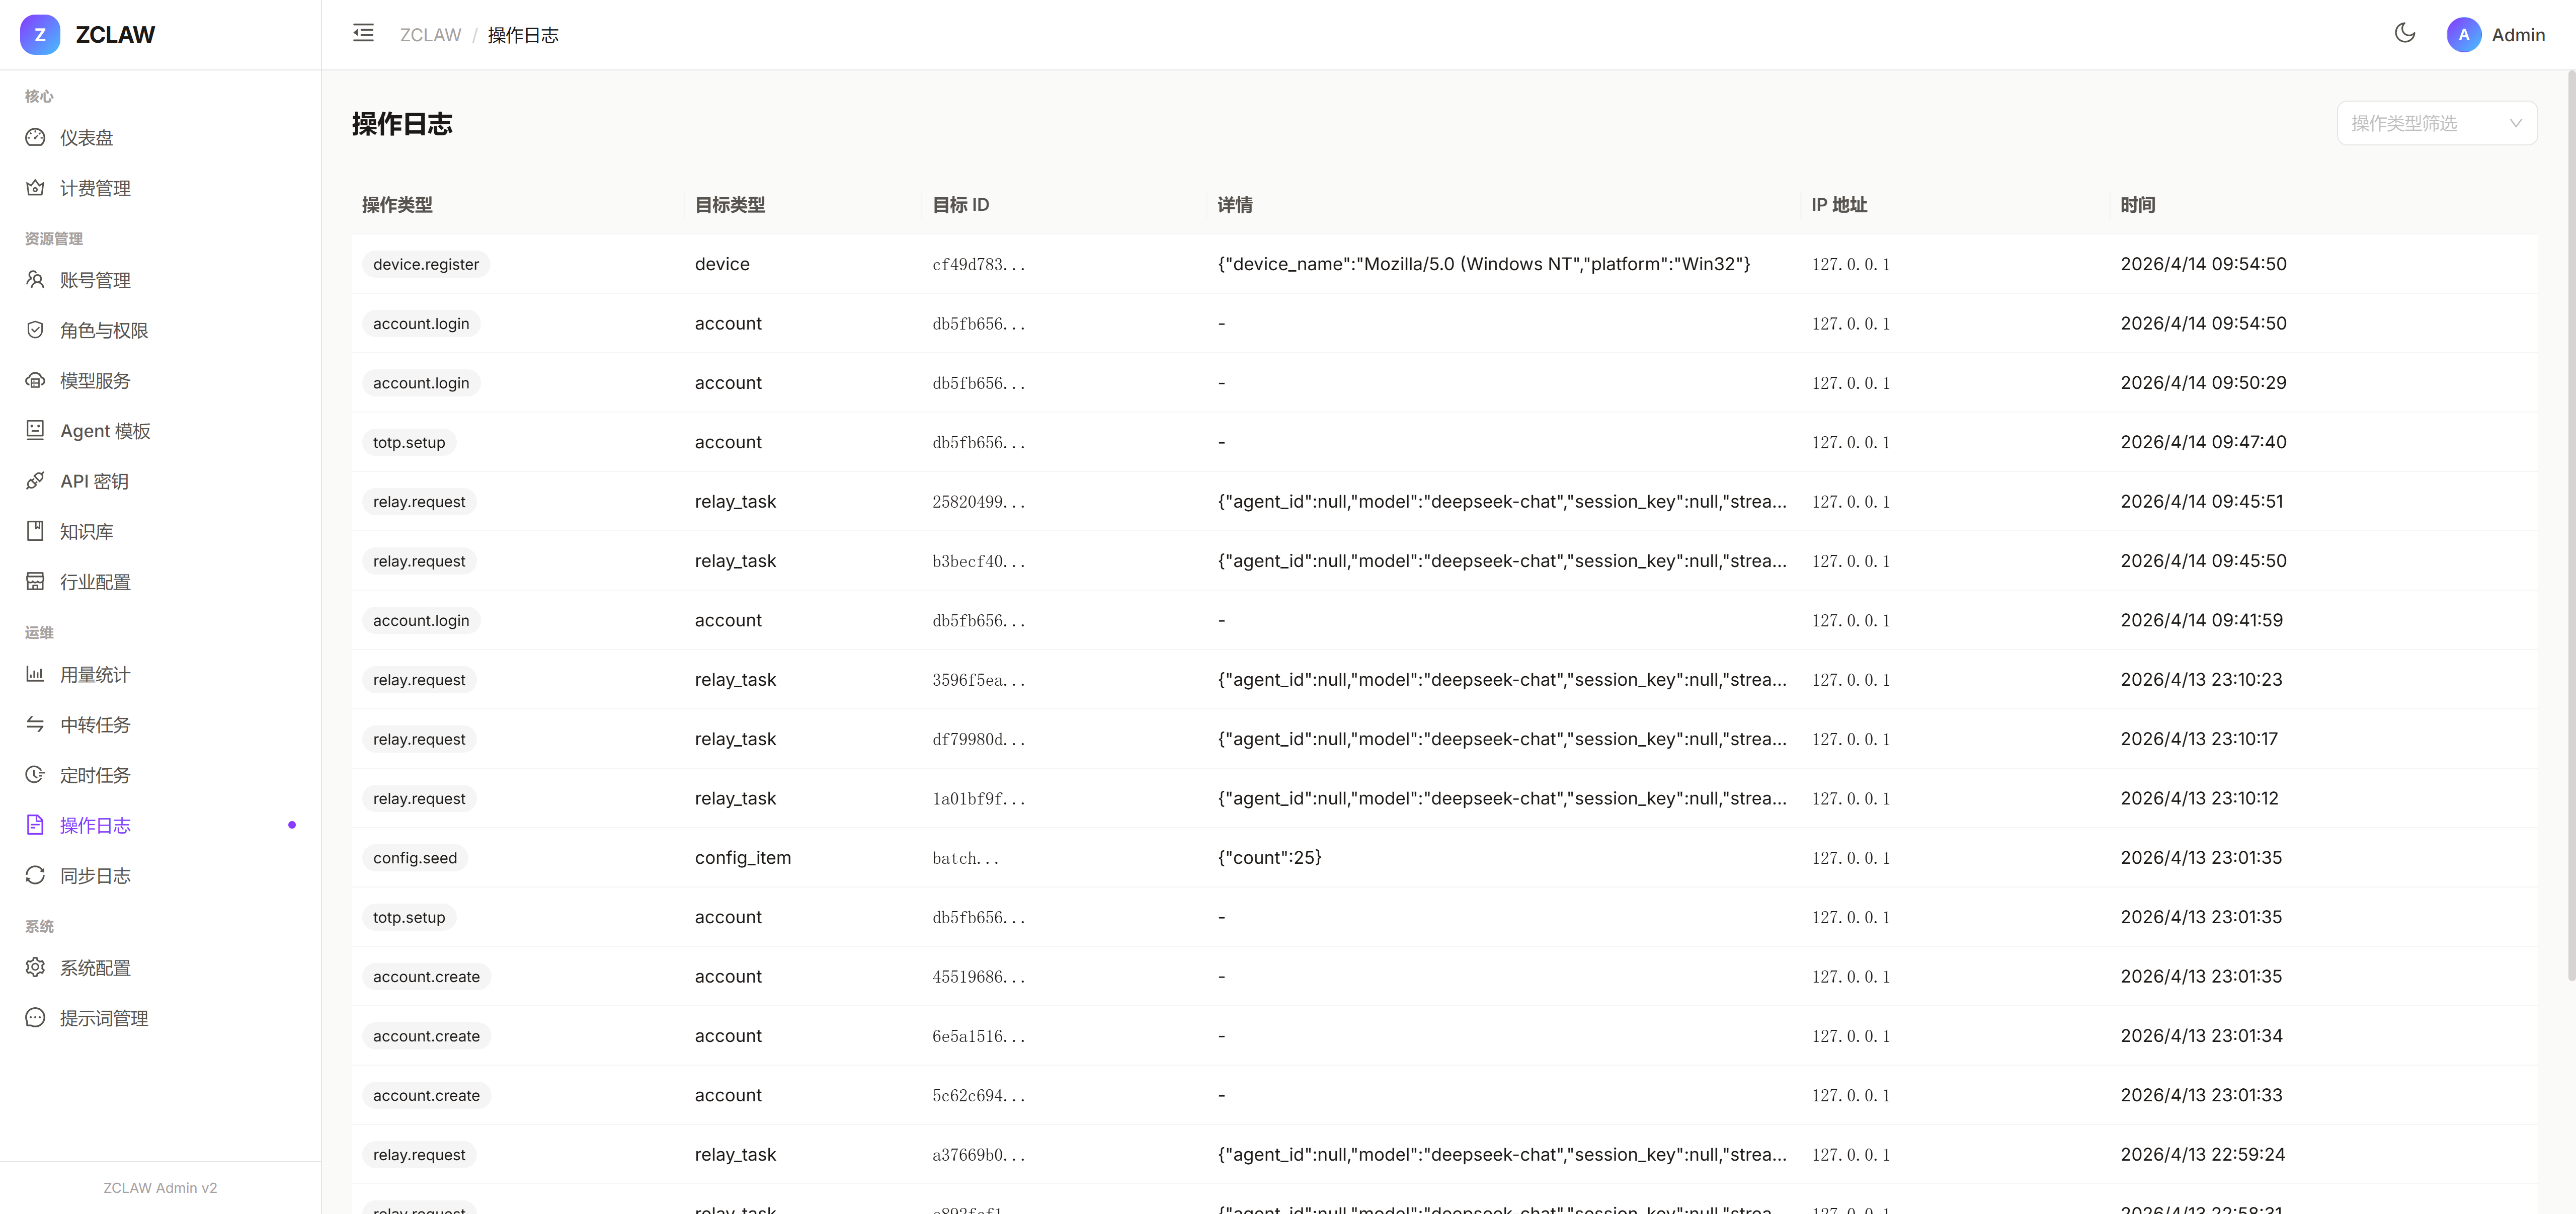Image resolution: width=2576 pixels, height=1214 pixels.
Task: Click the 知识库 book icon
Action: pos(36,531)
